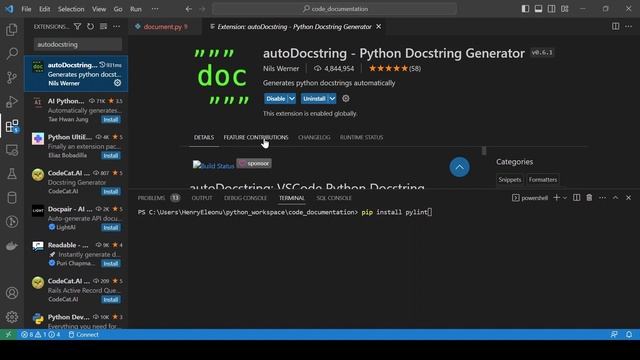Select the Feature Contributions tab
This screenshot has width=640, height=360.
click(256, 137)
